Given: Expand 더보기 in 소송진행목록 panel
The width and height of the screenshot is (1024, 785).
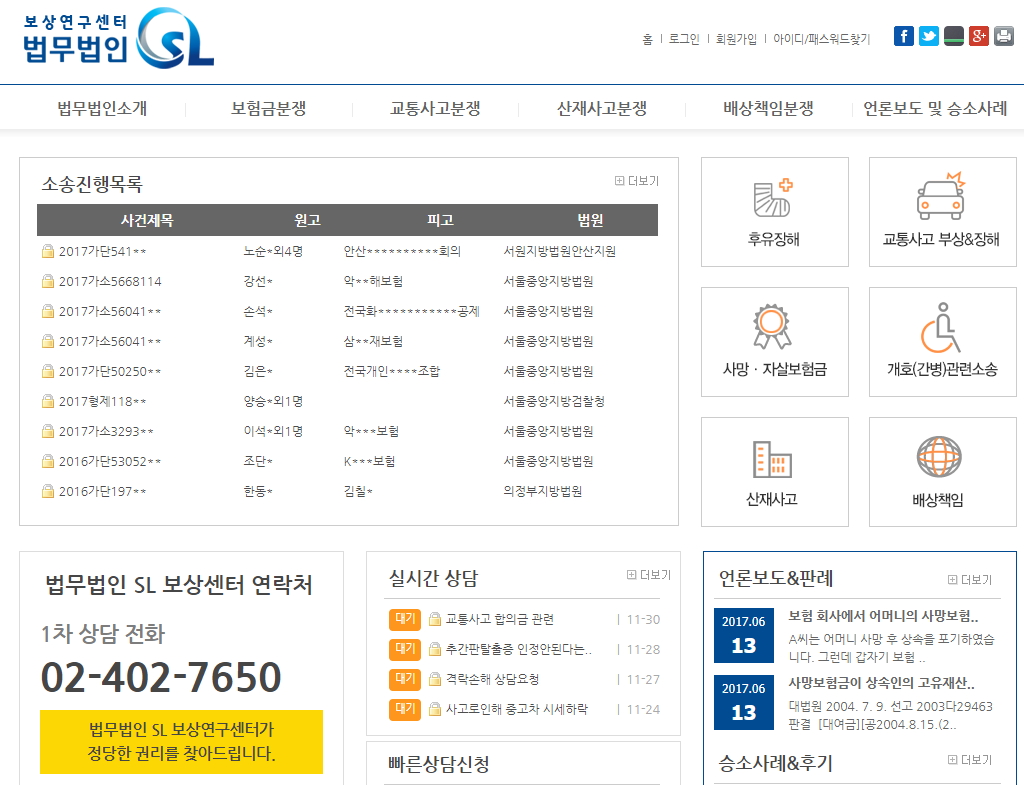Looking at the screenshot, I should coord(637,181).
